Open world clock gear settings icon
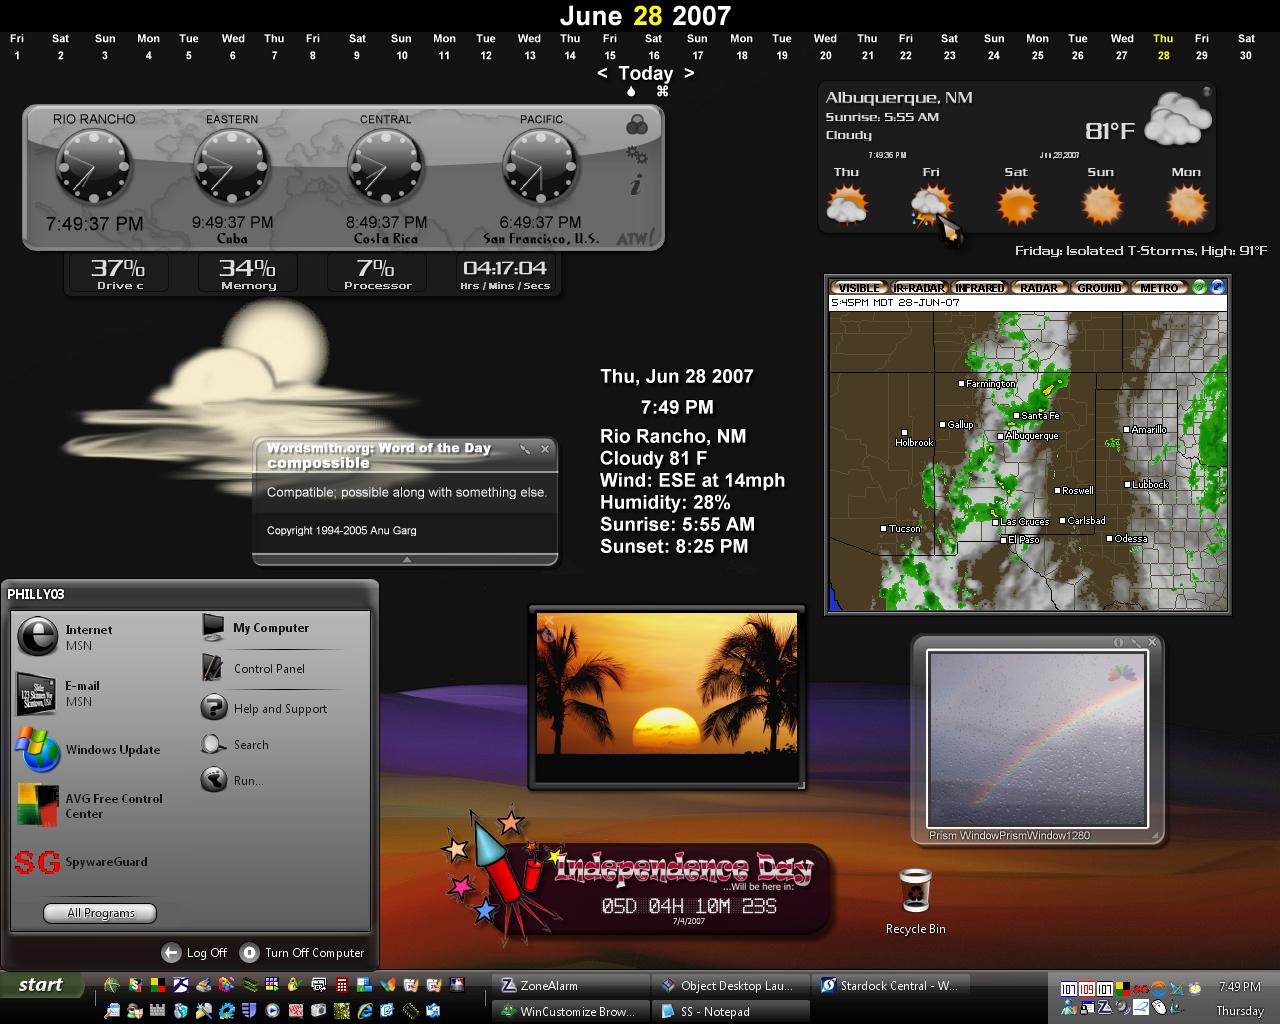This screenshot has width=1280, height=1024. click(x=636, y=155)
